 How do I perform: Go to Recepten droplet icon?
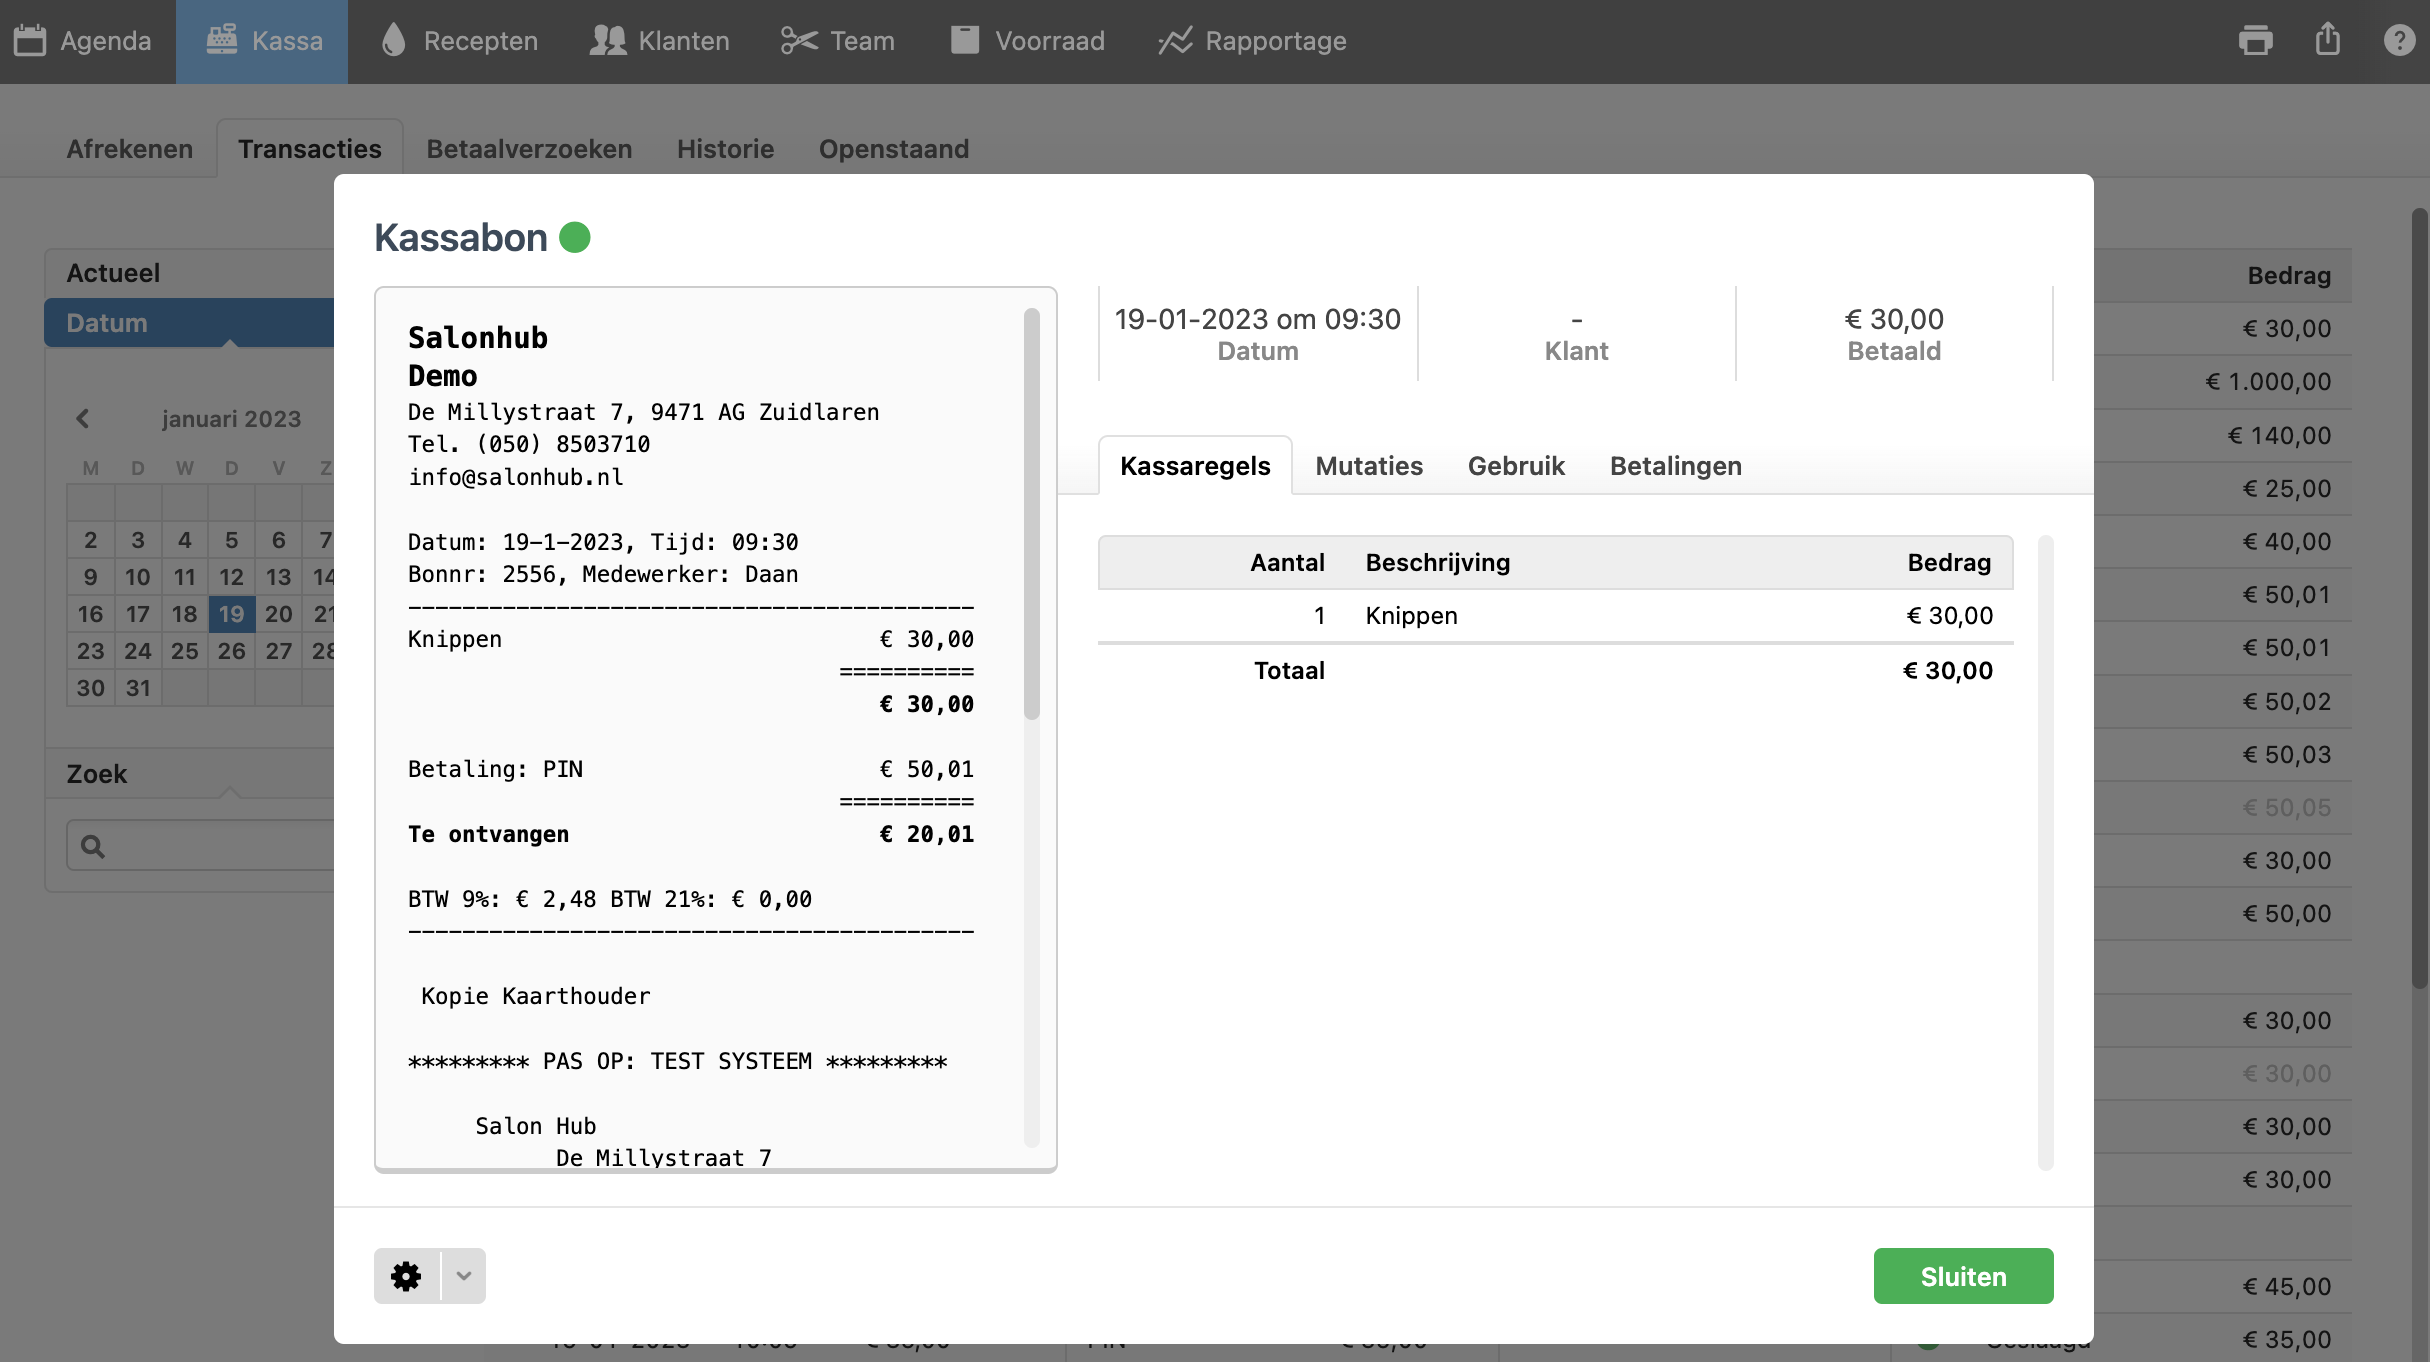click(394, 41)
